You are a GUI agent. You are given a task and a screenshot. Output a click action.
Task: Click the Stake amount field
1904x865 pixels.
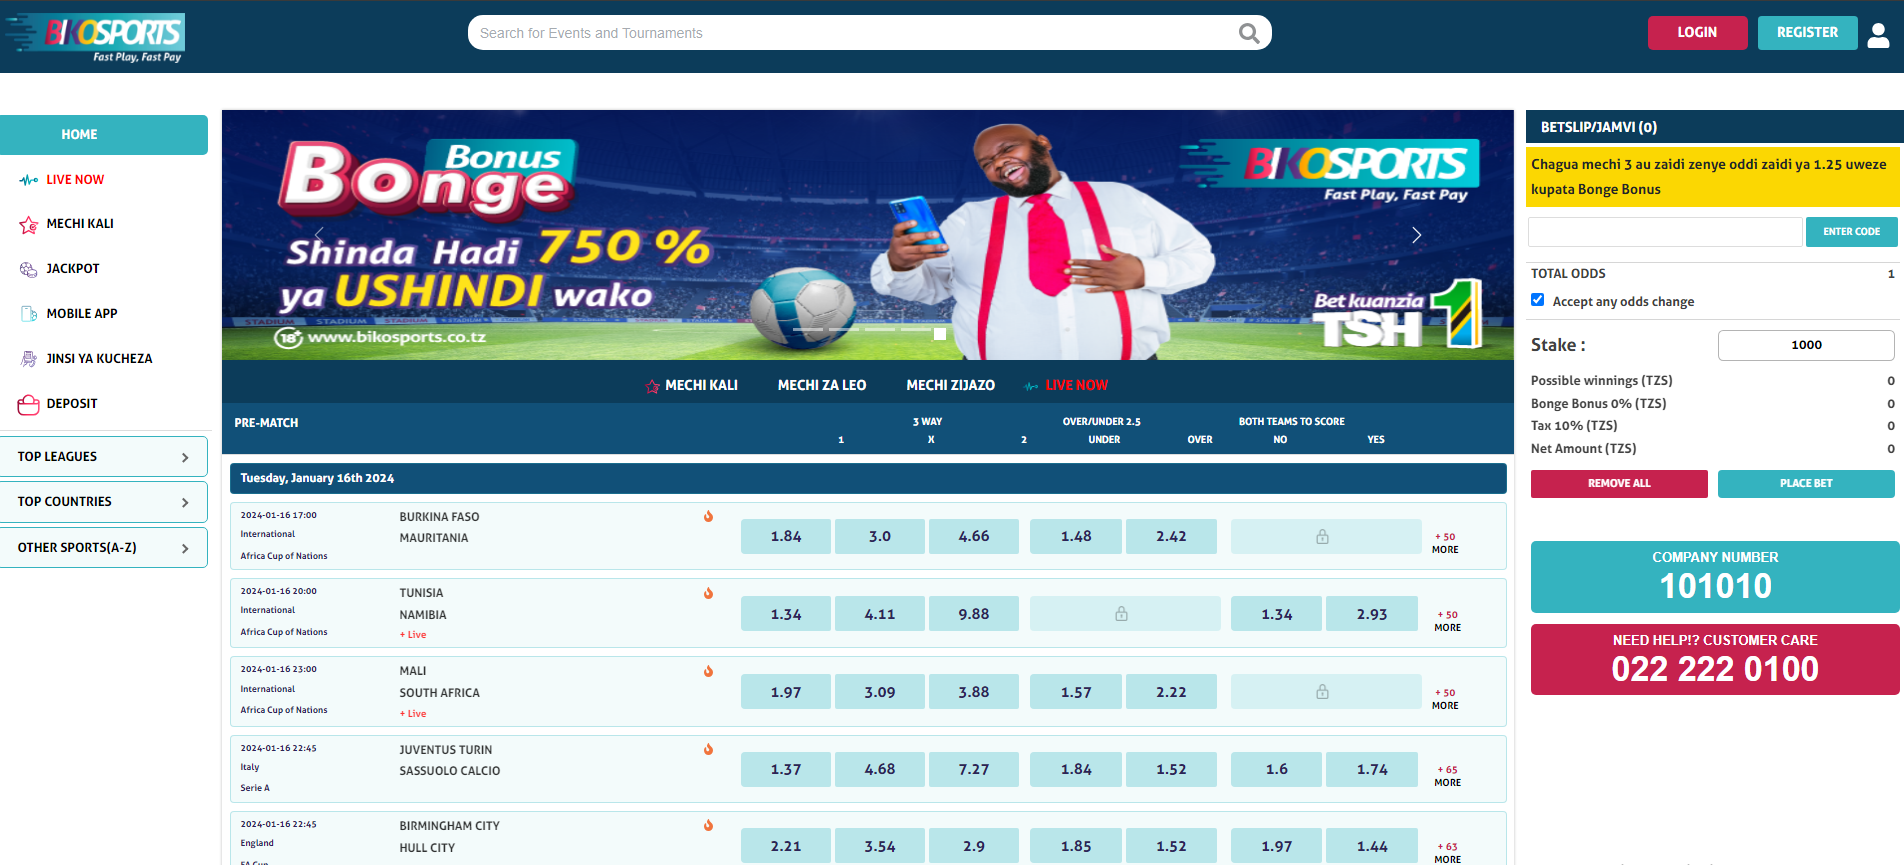1806,345
